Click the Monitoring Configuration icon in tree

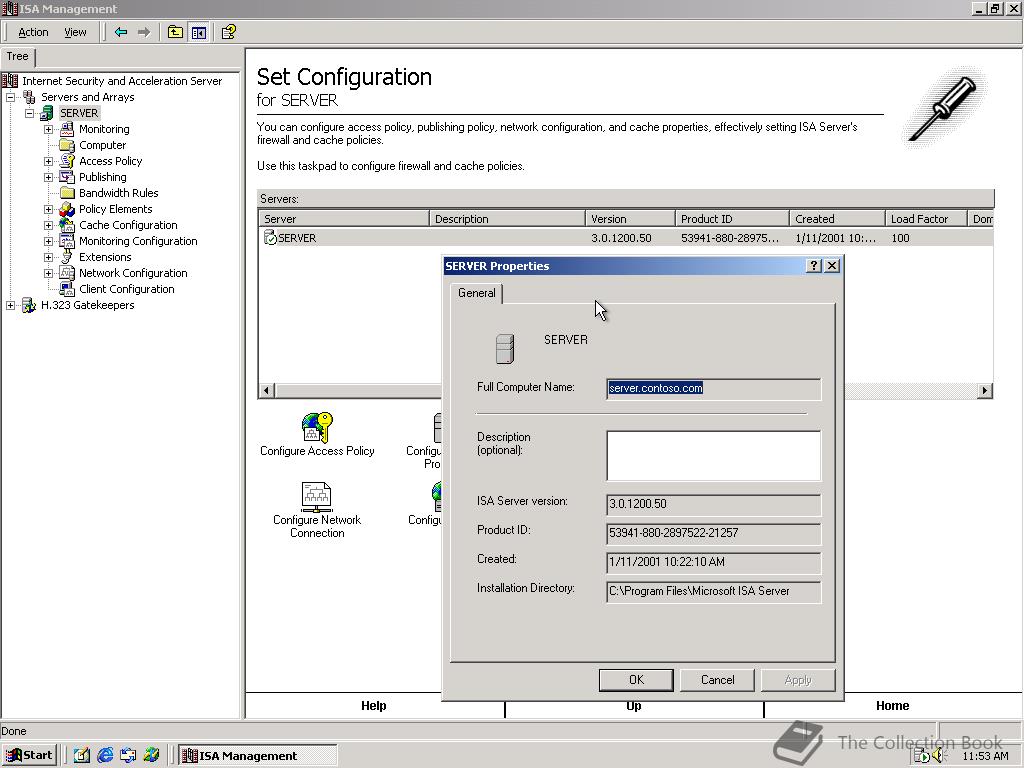pos(67,241)
